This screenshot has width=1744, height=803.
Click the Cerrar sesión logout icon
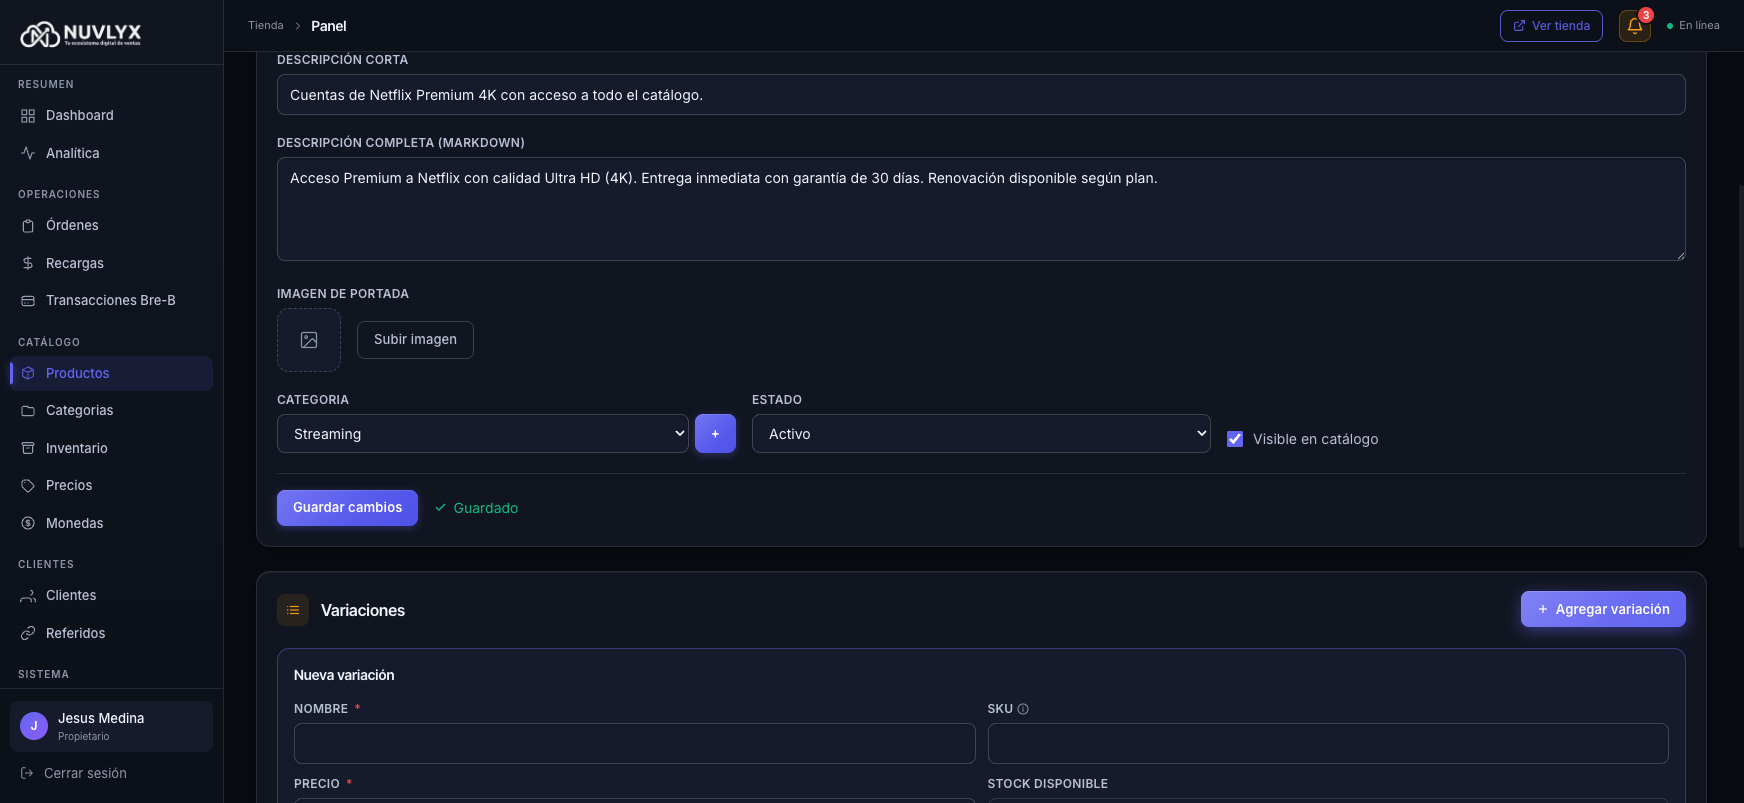coord(27,773)
